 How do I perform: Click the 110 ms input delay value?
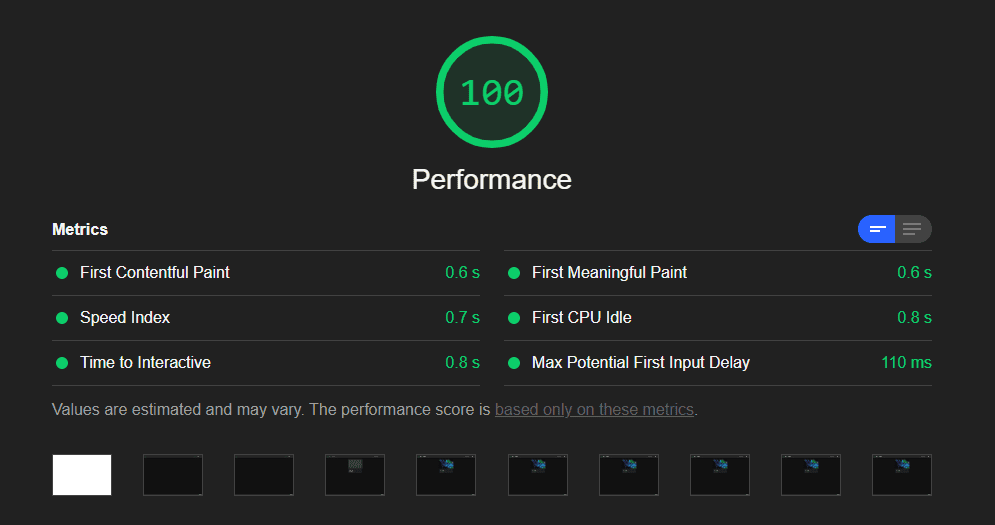click(x=906, y=363)
